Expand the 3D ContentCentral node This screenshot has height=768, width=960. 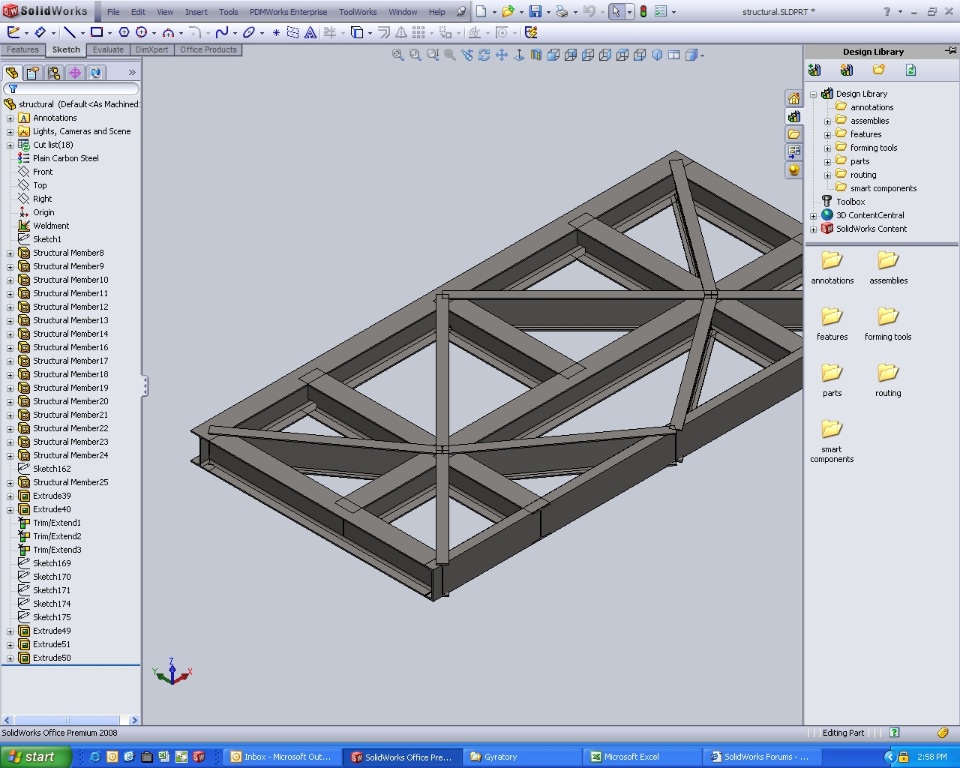814,215
